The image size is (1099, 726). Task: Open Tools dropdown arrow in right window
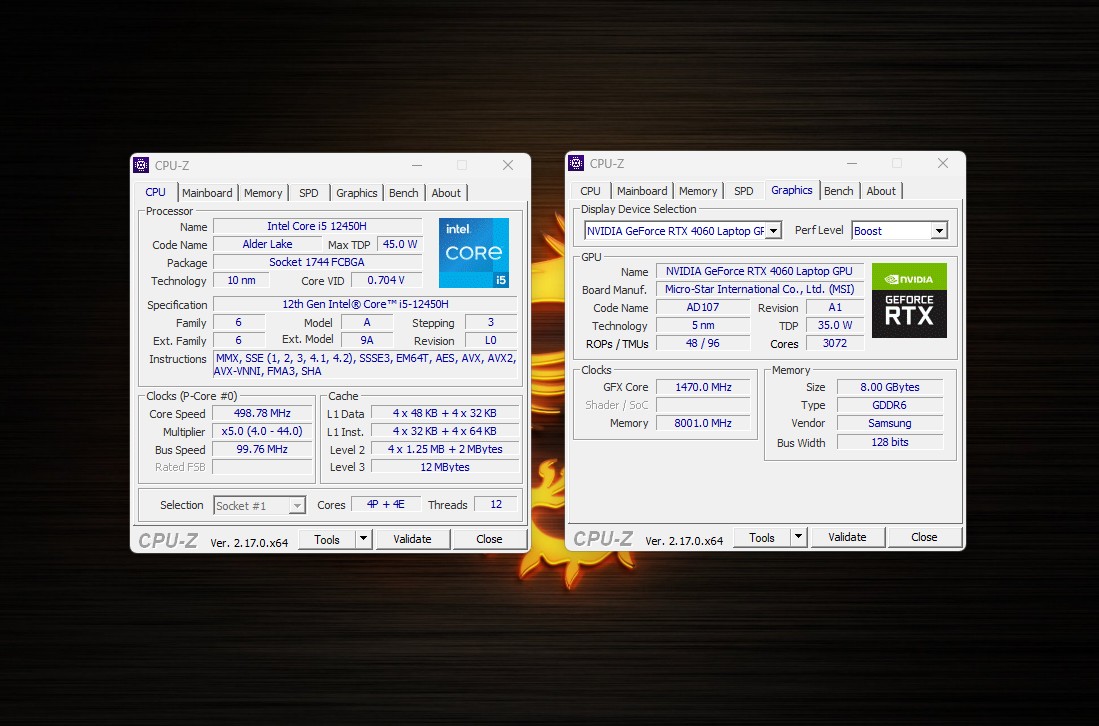tap(797, 537)
